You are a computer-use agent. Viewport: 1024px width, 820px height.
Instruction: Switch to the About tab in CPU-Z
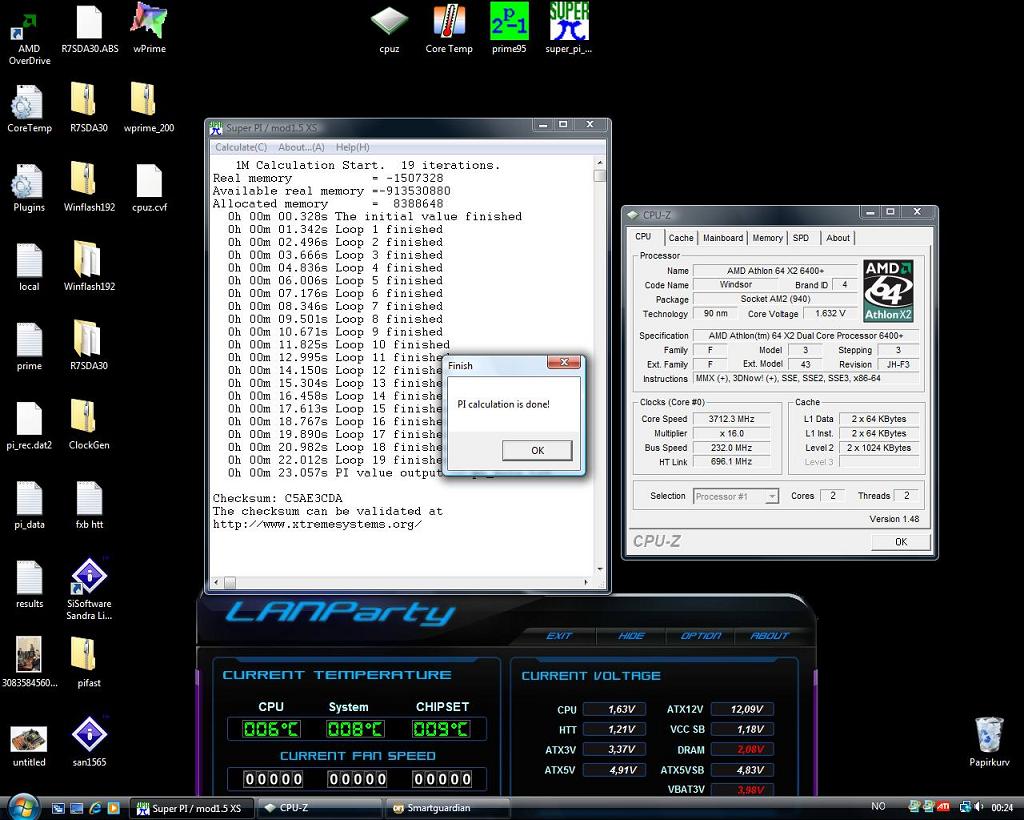click(x=837, y=238)
